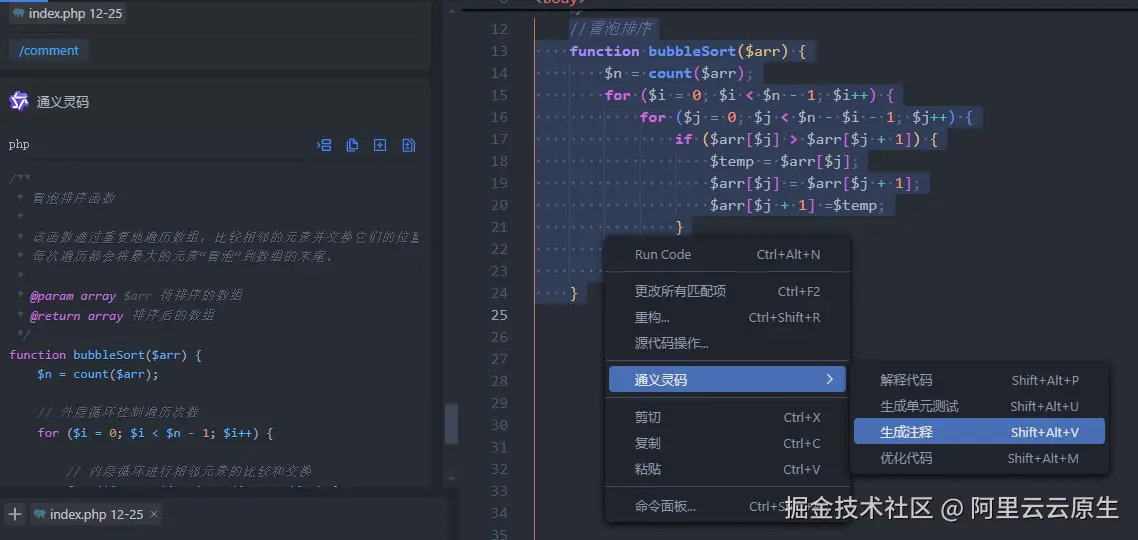The height and width of the screenshot is (540, 1138).
Task: Click editor line number 31
Action: tap(499, 447)
